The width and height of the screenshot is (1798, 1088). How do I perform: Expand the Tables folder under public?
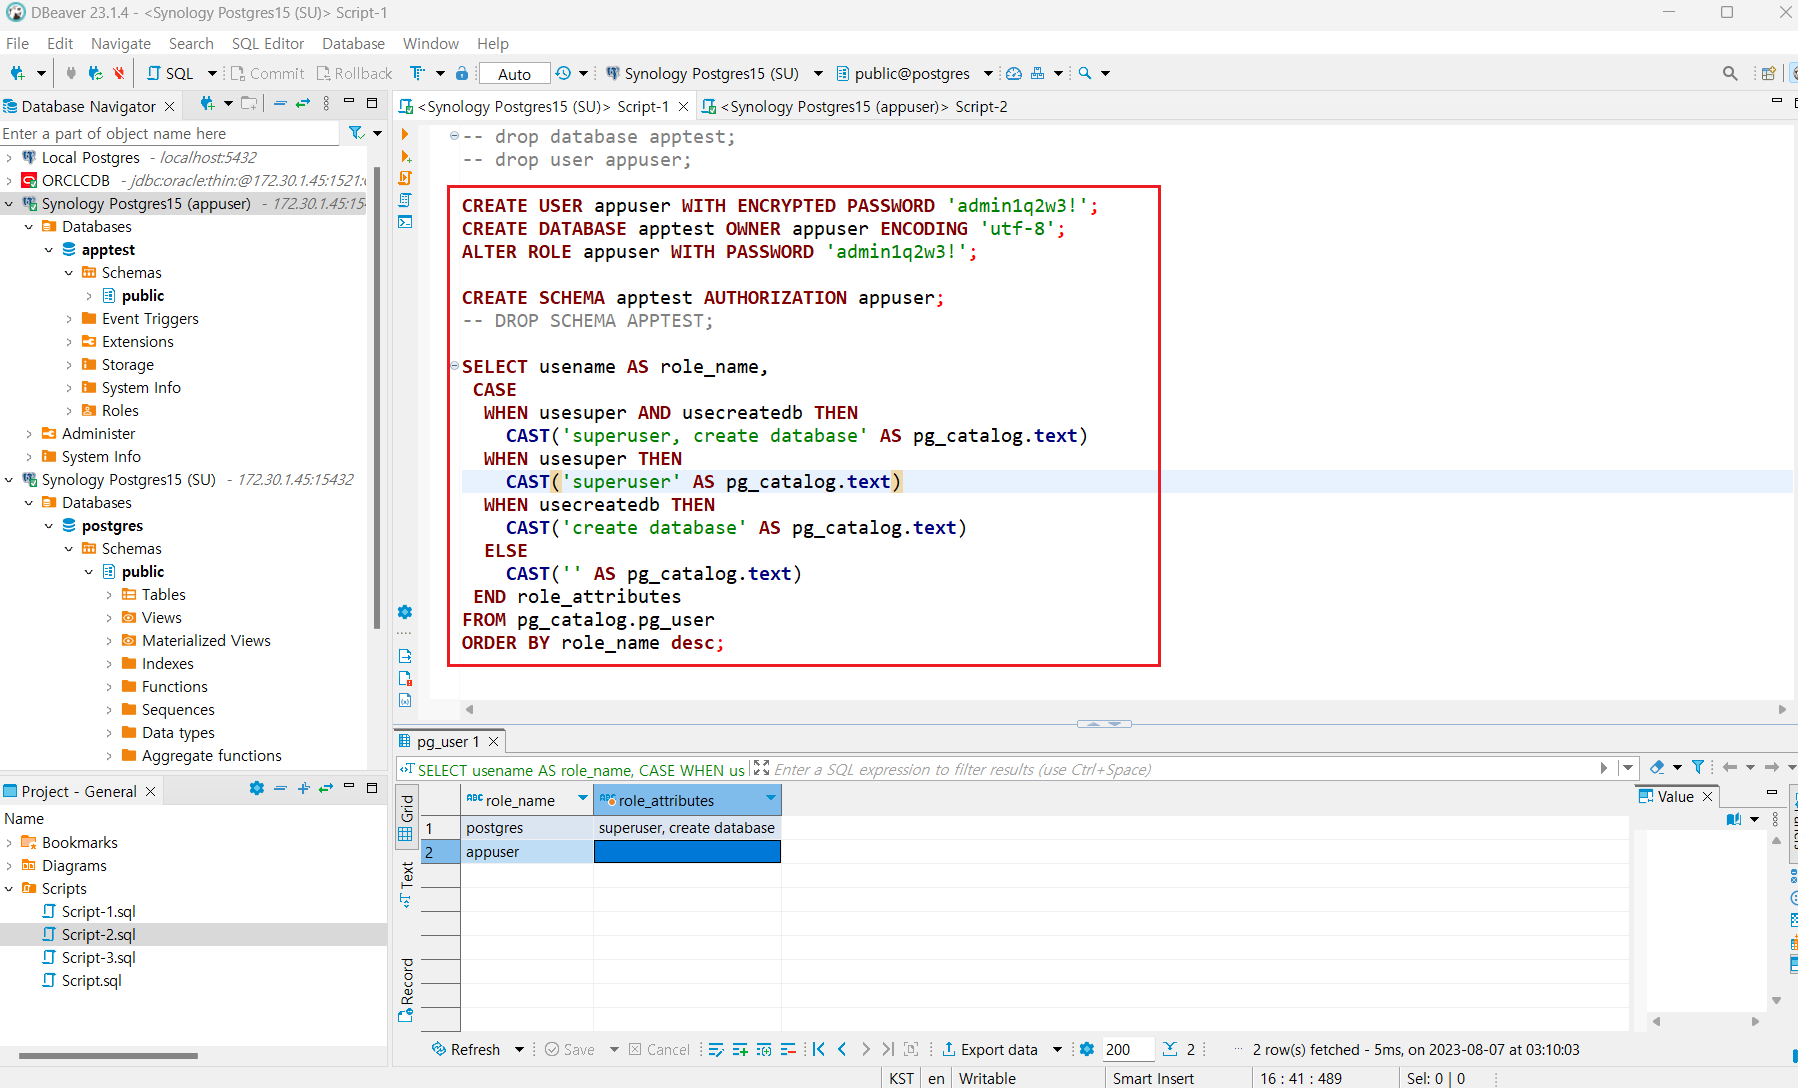tap(109, 594)
